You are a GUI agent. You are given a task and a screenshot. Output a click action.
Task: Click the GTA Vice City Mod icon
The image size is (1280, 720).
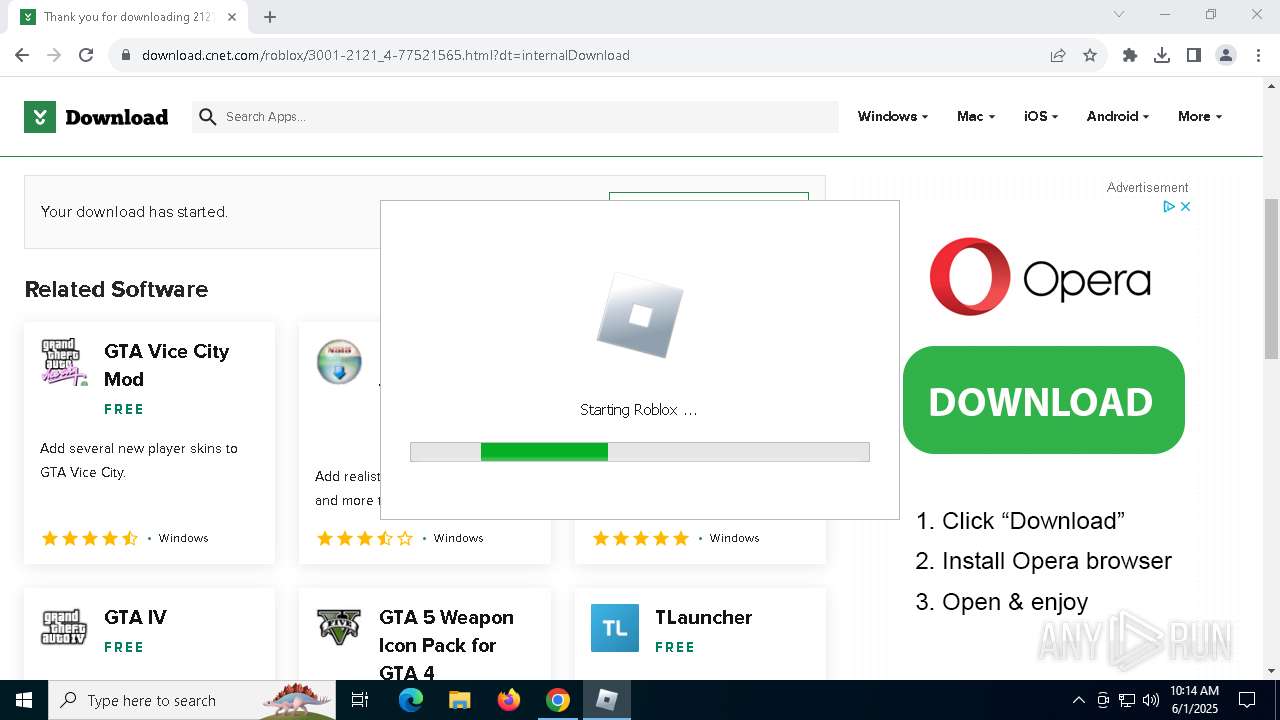64,362
